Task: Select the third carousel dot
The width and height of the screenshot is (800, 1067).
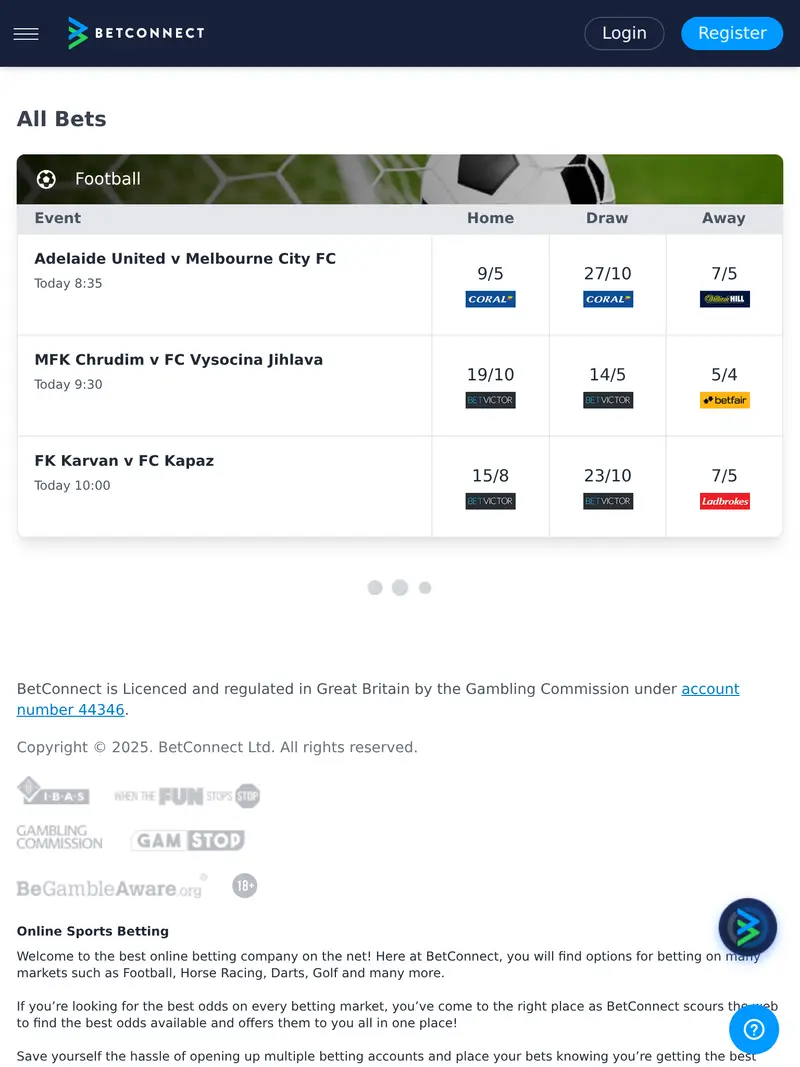Action: (425, 587)
